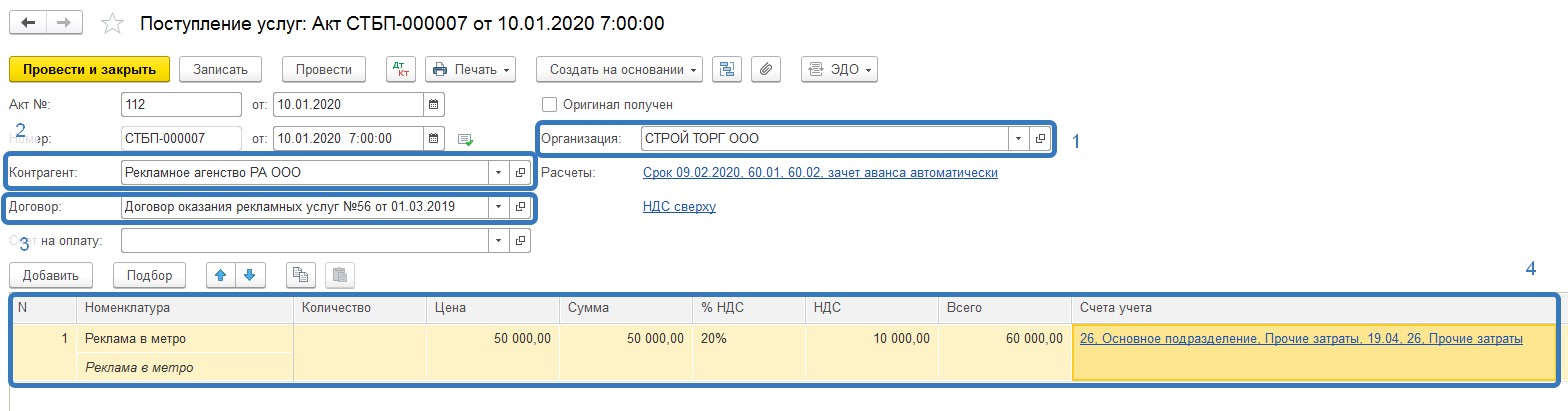Open ЭДО menu

(838, 69)
